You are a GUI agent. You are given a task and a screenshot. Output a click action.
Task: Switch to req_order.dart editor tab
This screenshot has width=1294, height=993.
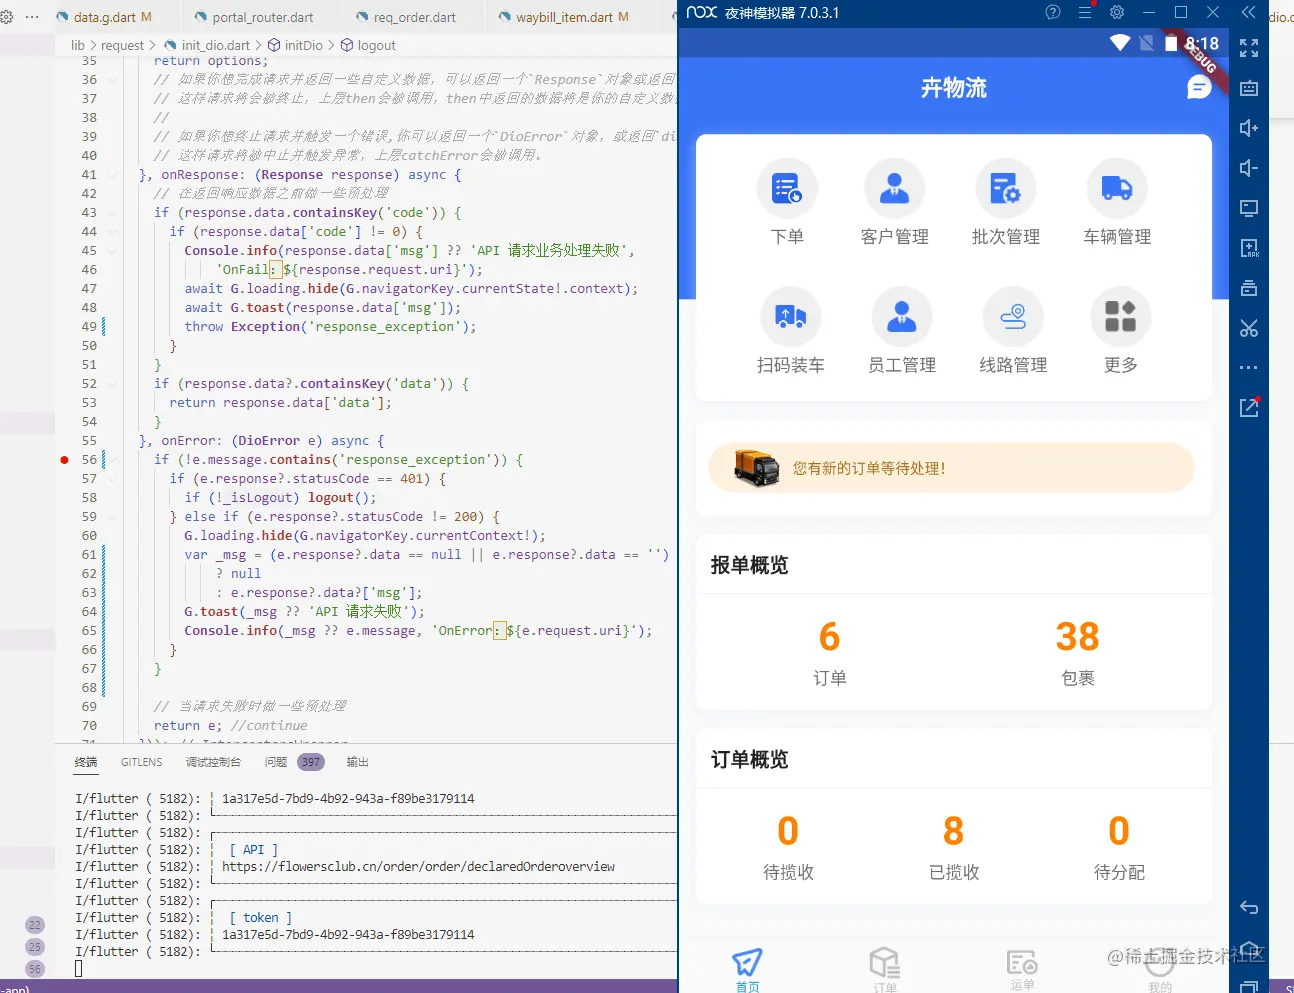point(406,17)
